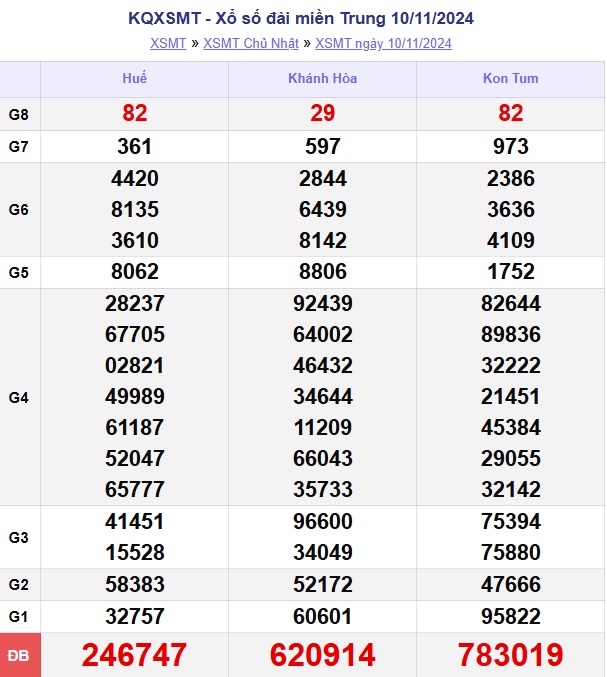
Task: Click the G8 prize row label
Action: 20,114
